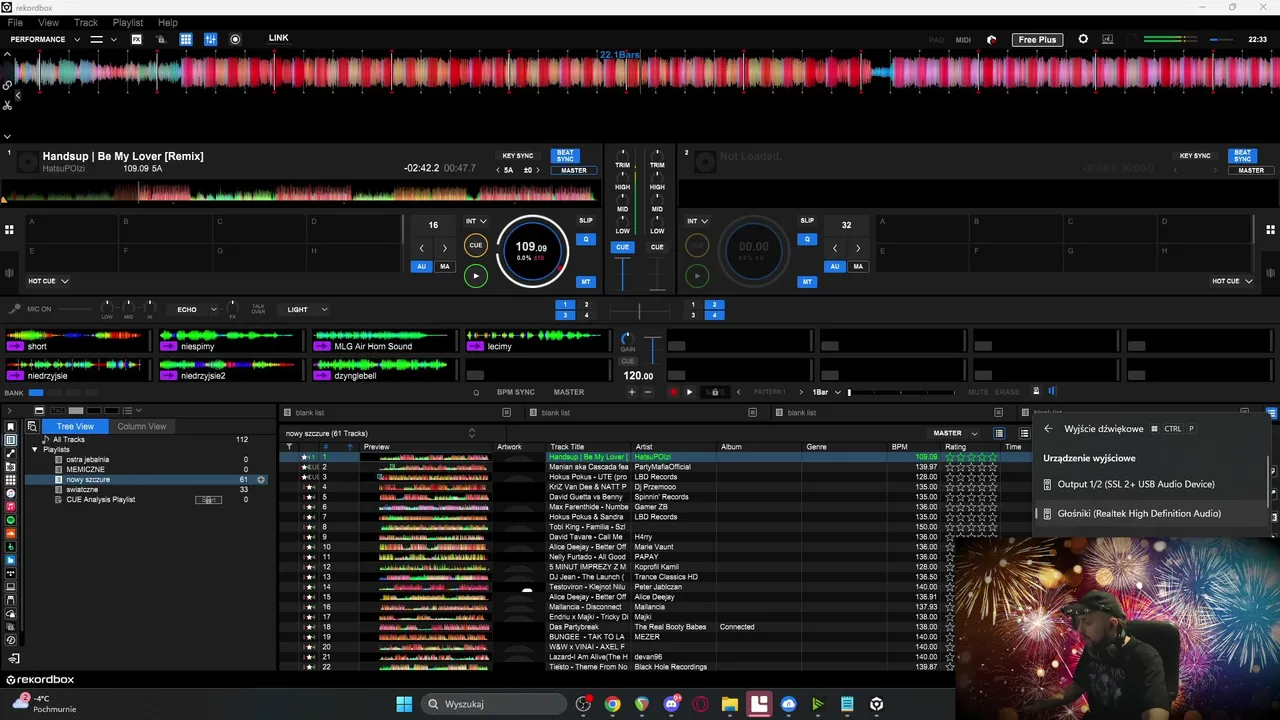The width and height of the screenshot is (1280, 720).
Task: Click the scissors icon beside waveform
Action: click(x=7, y=104)
